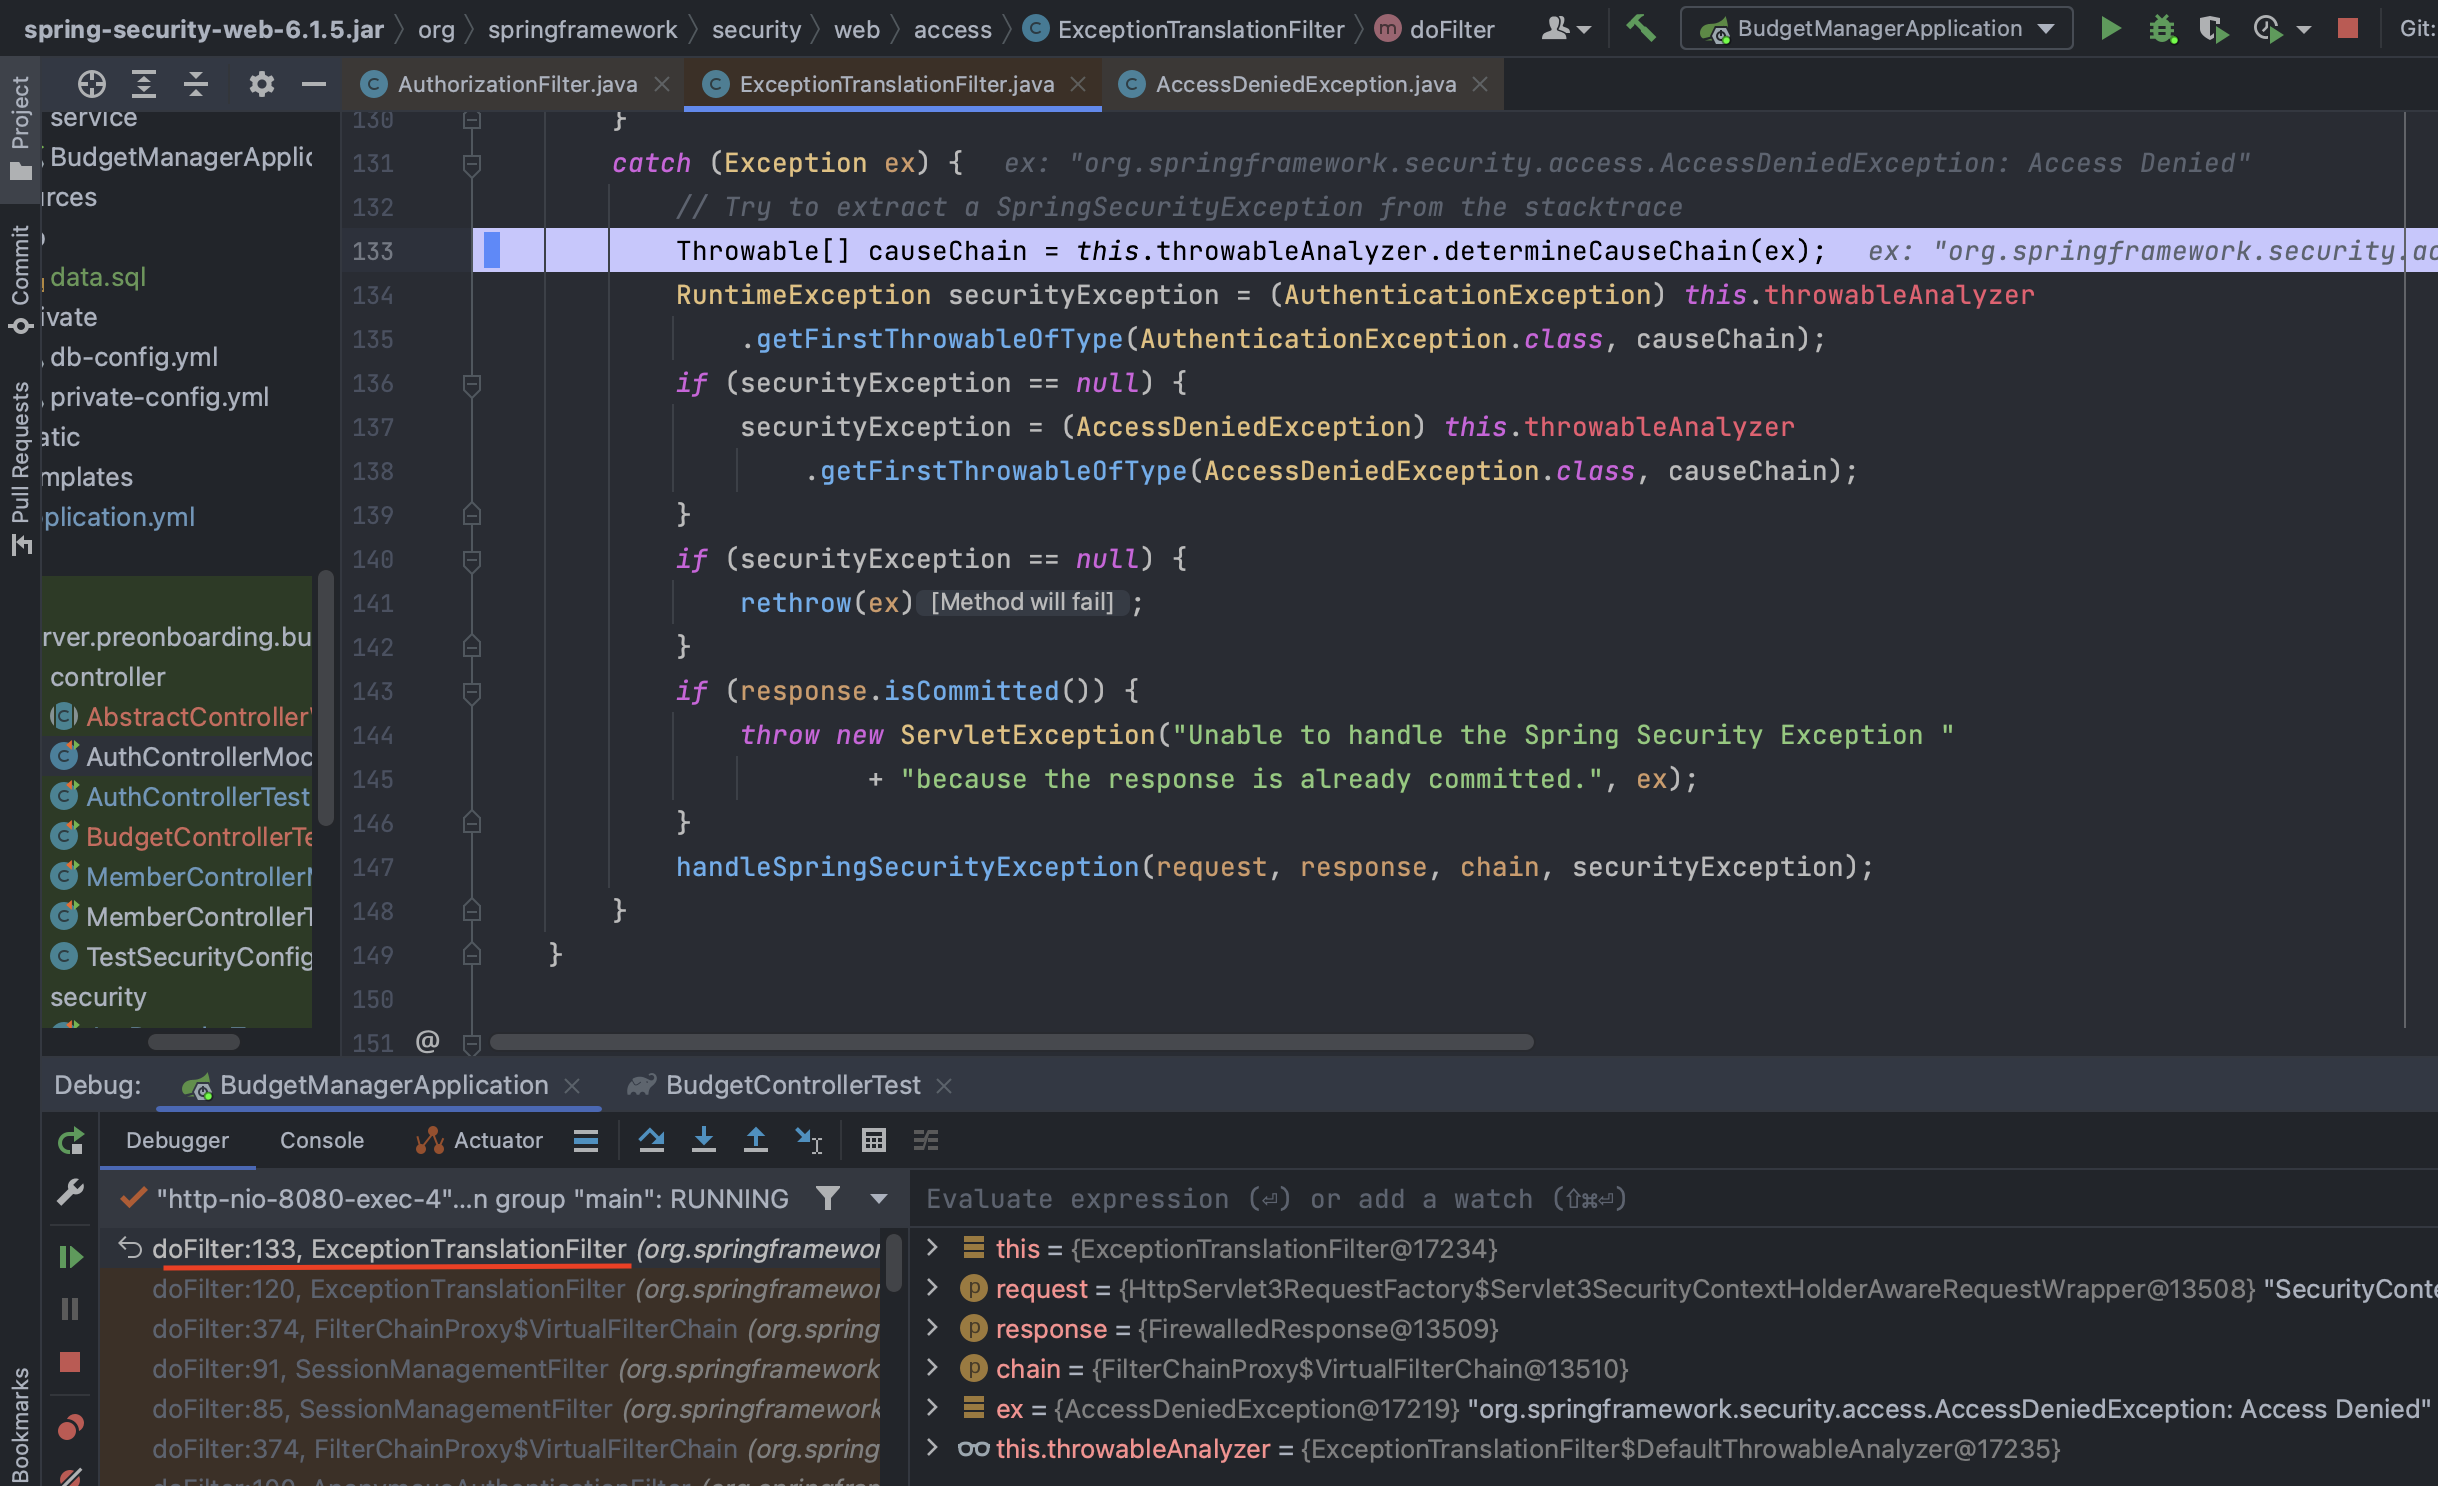Image resolution: width=2438 pixels, height=1486 pixels.
Task: Click frames list vertical scrollbar
Action: pyautogui.click(x=894, y=1262)
